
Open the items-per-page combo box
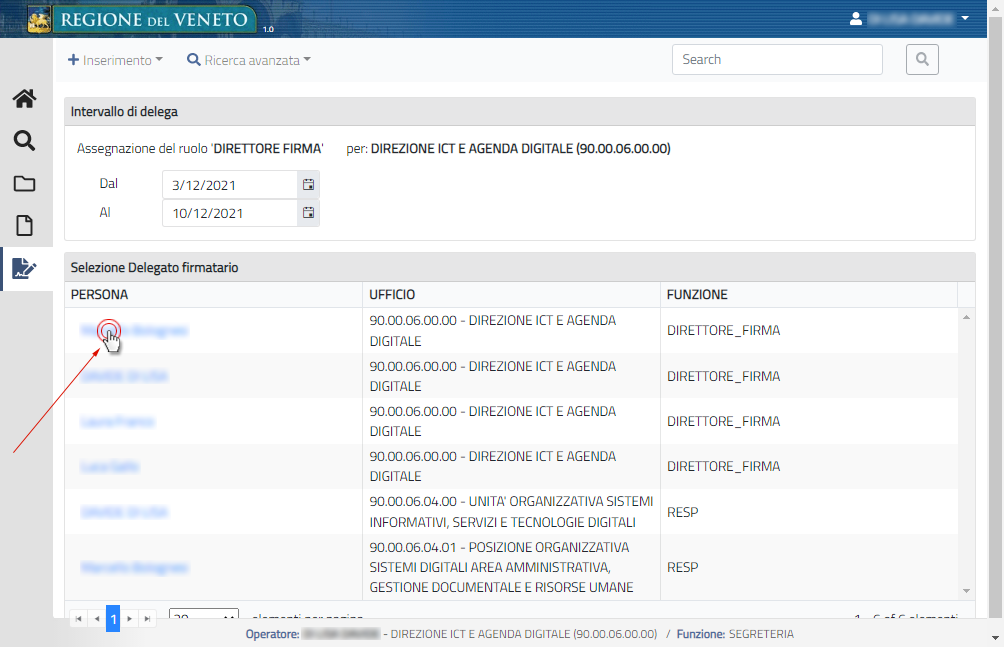[204, 616]
